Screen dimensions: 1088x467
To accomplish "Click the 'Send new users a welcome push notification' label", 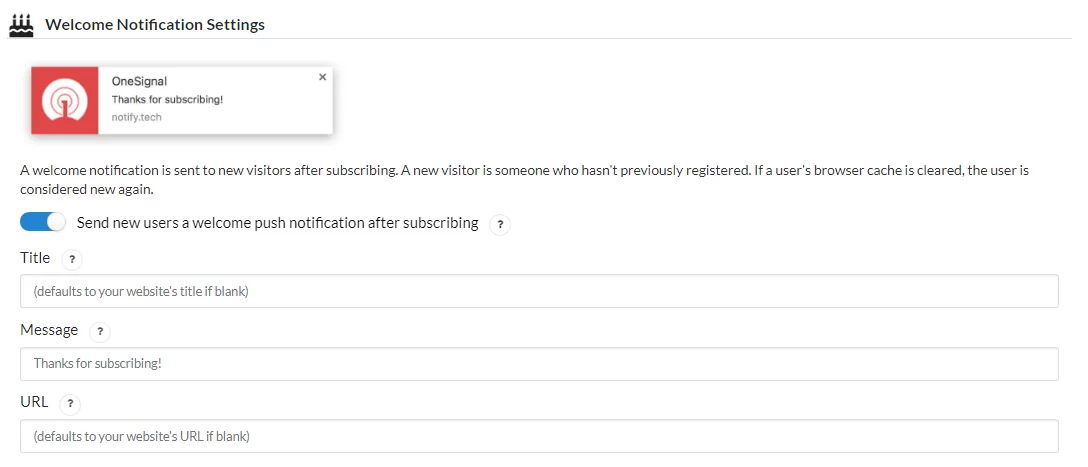I will 278,223.
